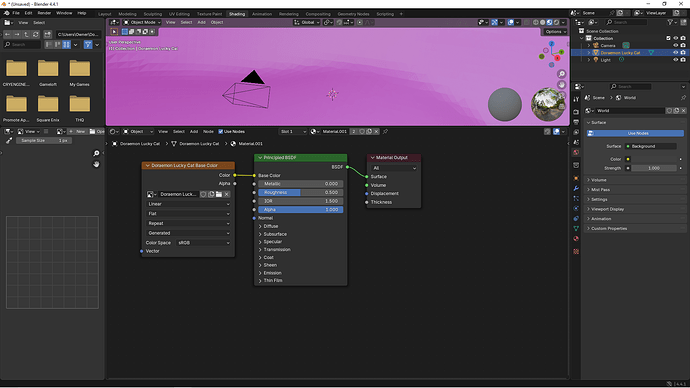Select the sample eyedropper tool in image editor
Screen dimensions: 690x388
click(x=8, y=140)
